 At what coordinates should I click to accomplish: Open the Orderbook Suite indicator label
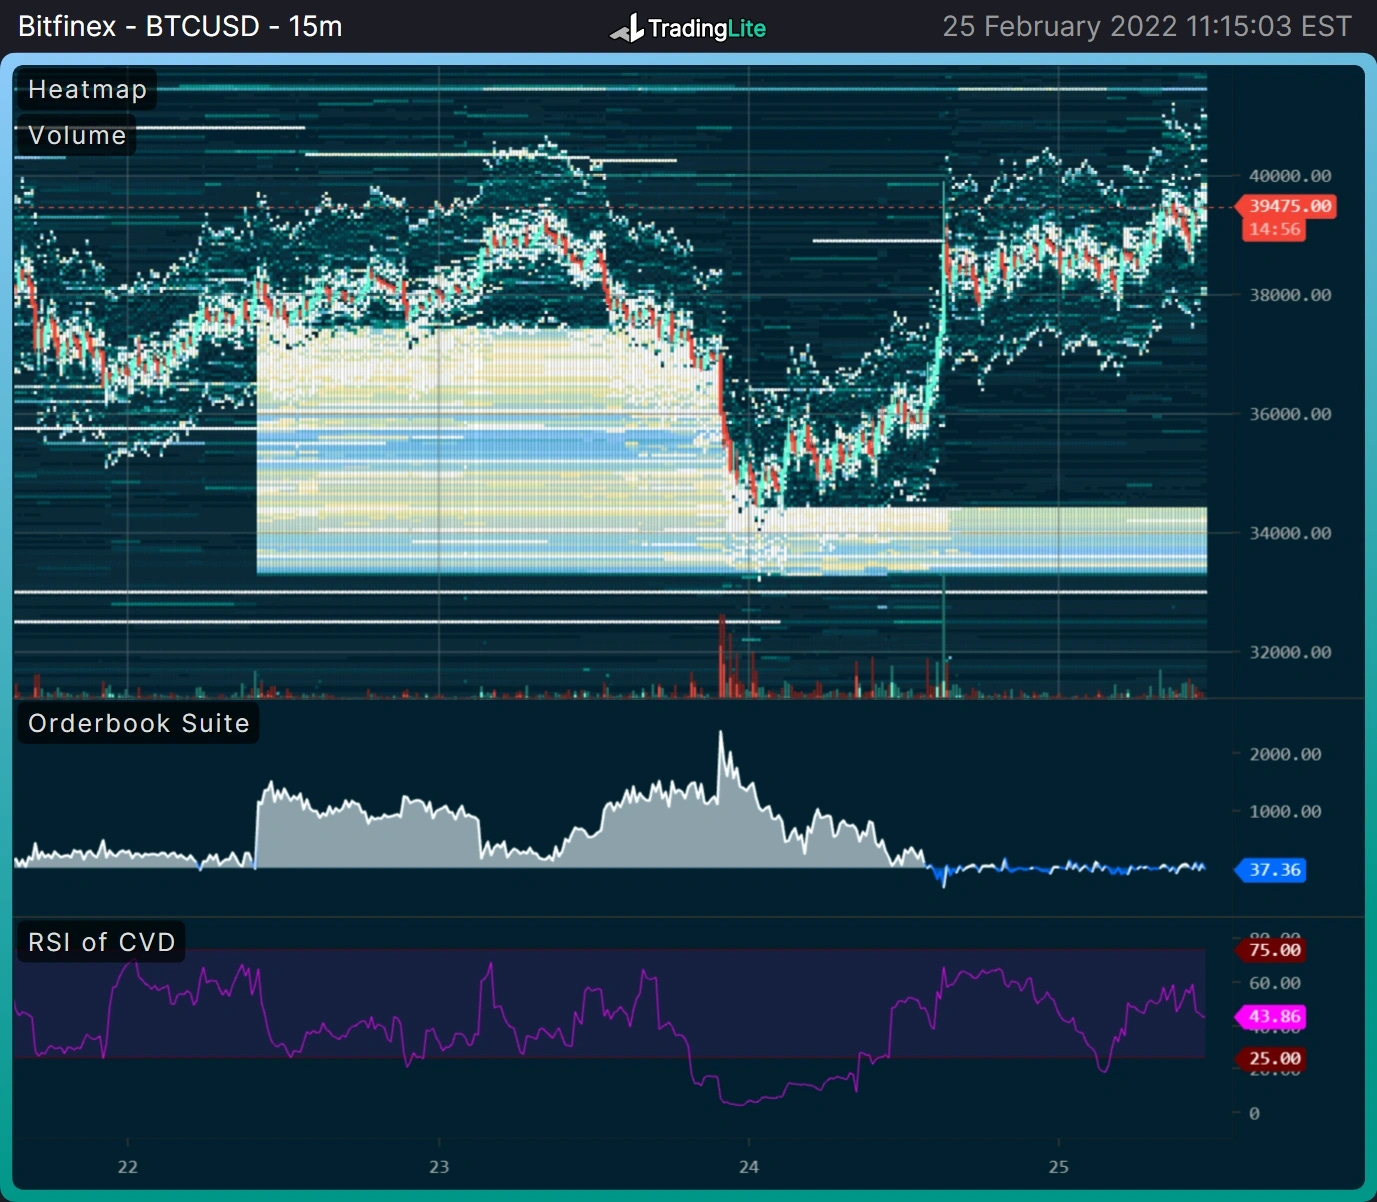click(138, 723)
